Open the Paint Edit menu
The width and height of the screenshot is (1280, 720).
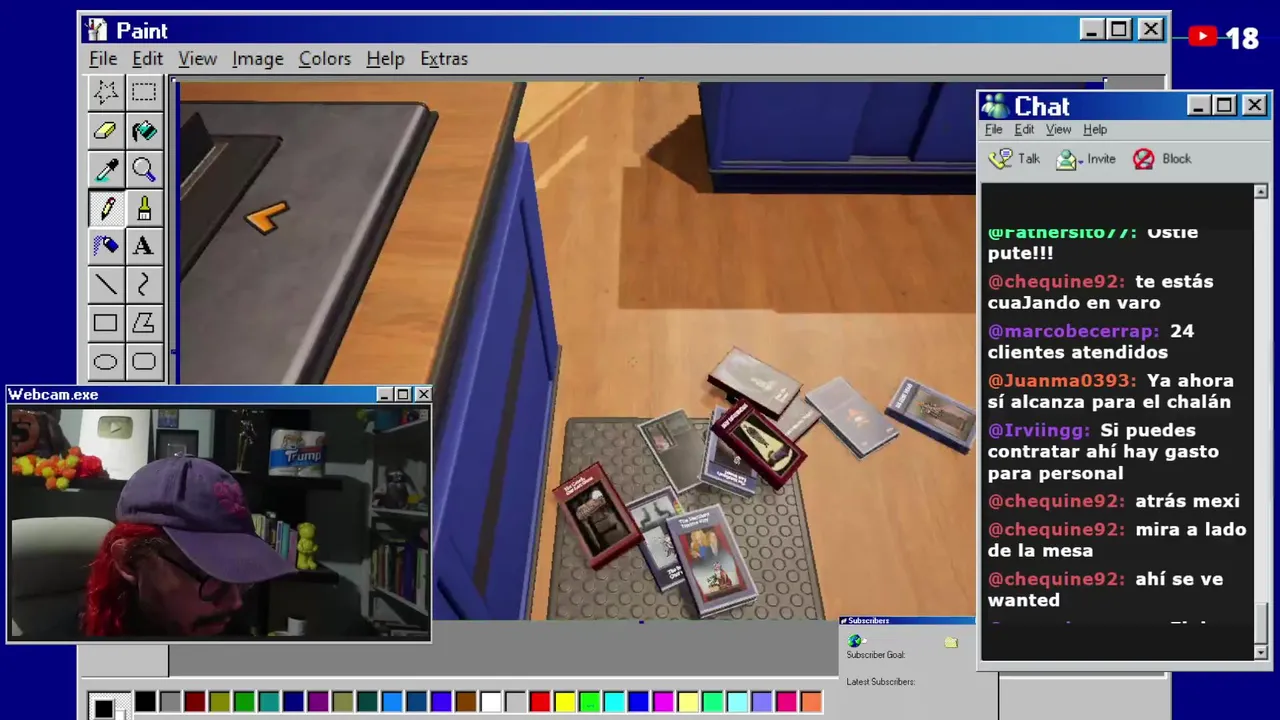click(x=147, y=59)
